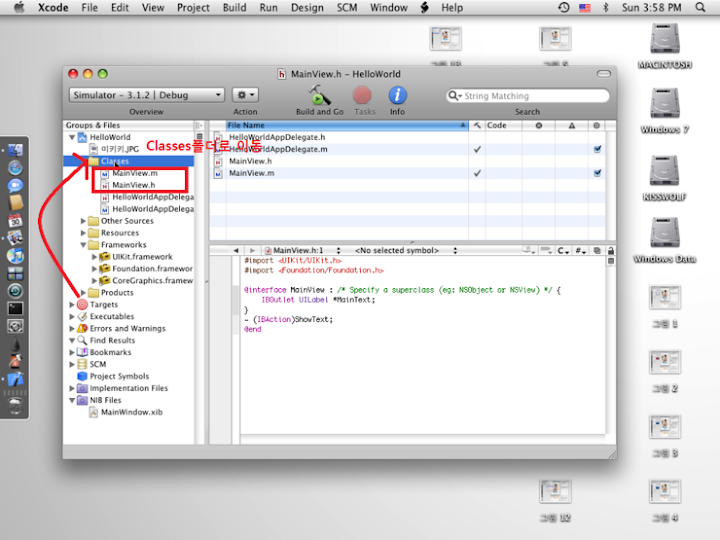
Task: Click the Implementation Files smart group icon
Action: pyautogui.click(x=82, y=388)
